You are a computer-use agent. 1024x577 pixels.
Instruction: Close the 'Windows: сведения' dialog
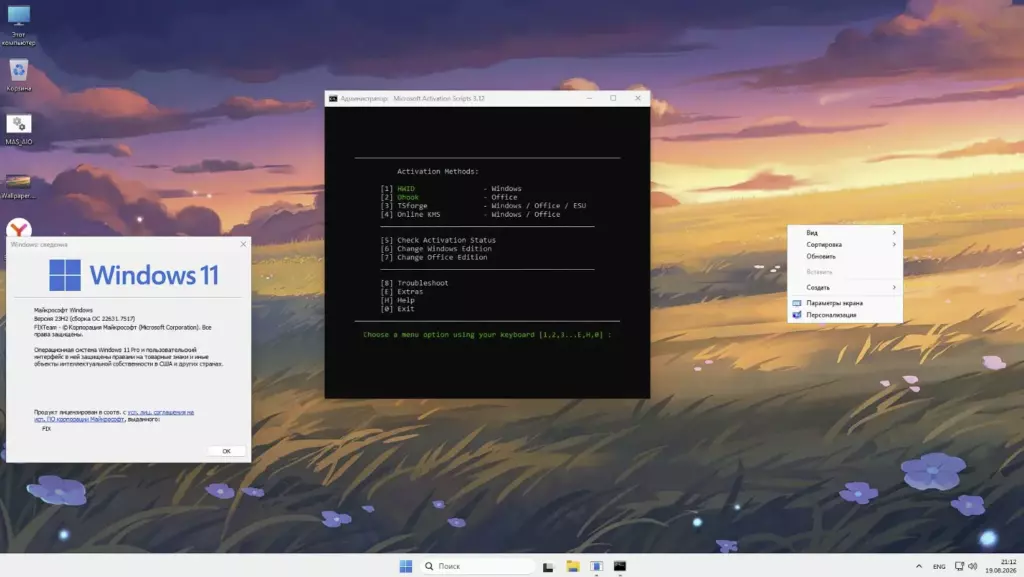(x=243, y=244)
